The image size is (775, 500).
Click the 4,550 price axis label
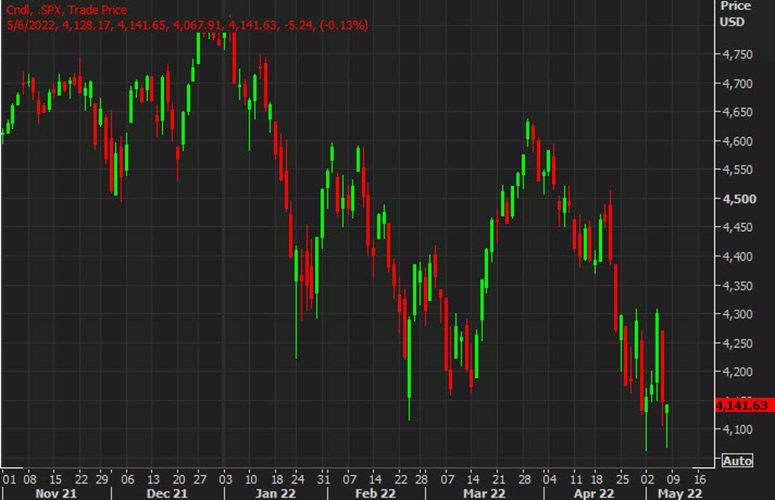[737, 170]
